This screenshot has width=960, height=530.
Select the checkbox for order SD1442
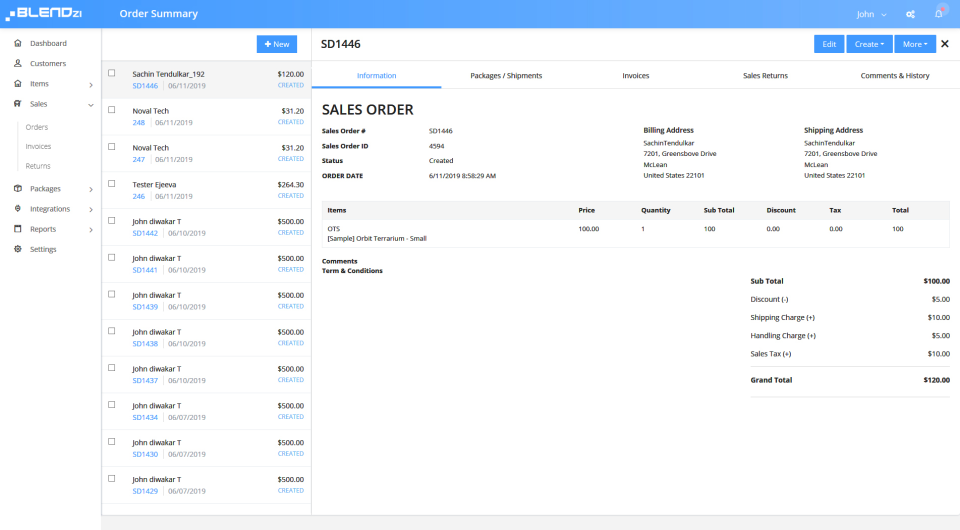click(111, 220)
